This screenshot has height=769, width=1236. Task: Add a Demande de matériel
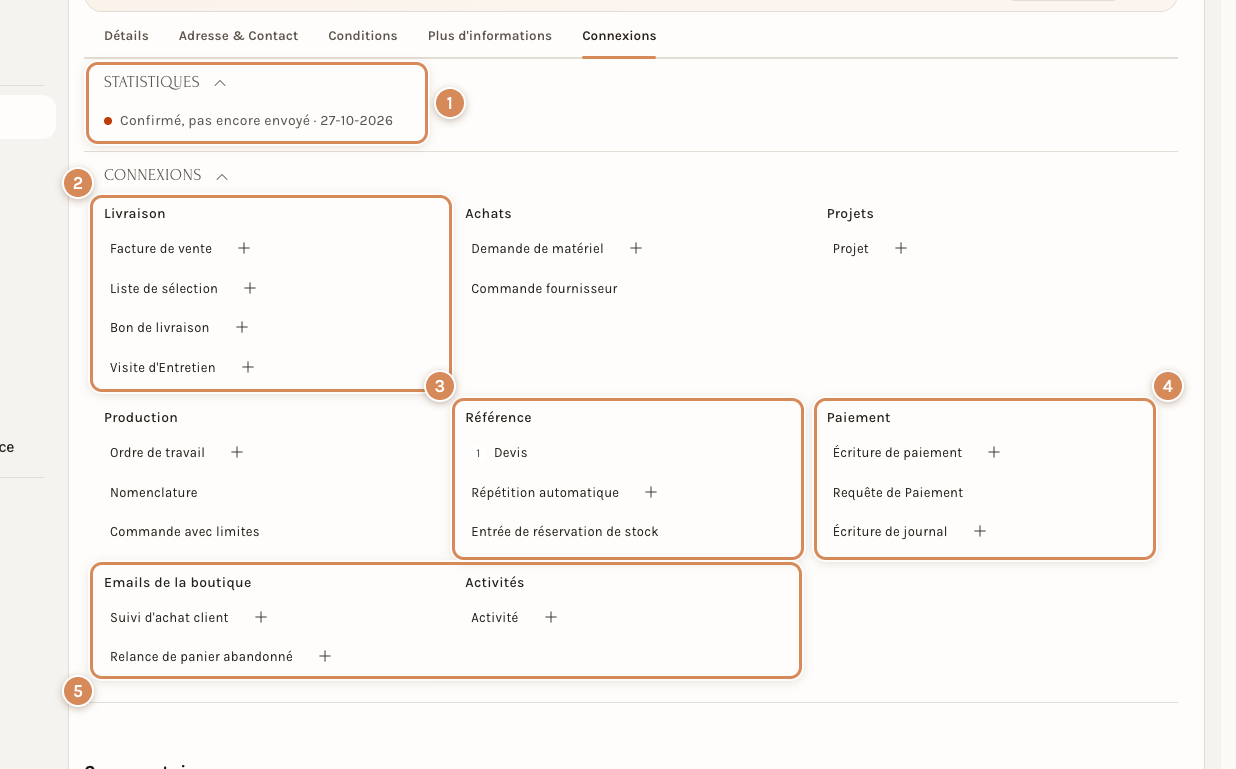point(635,248)
